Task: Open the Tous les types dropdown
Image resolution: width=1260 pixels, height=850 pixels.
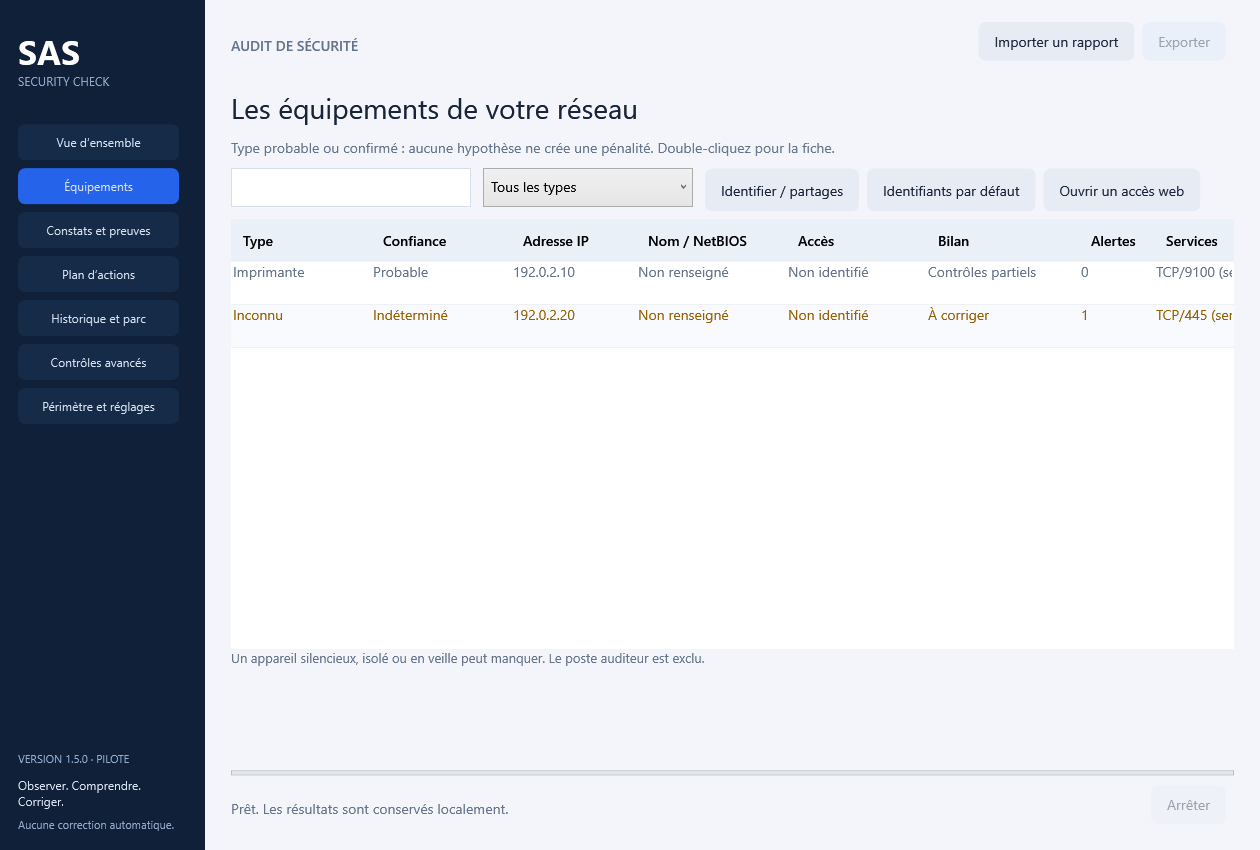Action: (588, 187)
